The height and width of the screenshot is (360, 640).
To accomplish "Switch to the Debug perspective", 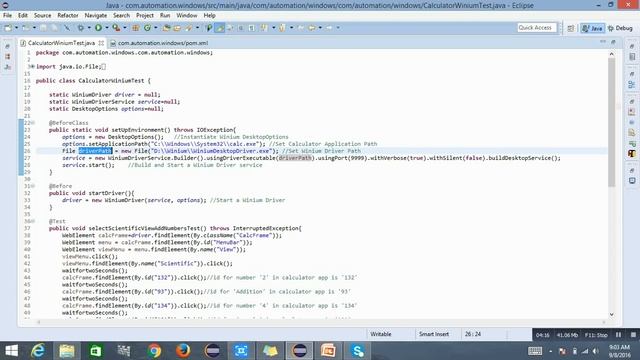I will coord(620,28).
